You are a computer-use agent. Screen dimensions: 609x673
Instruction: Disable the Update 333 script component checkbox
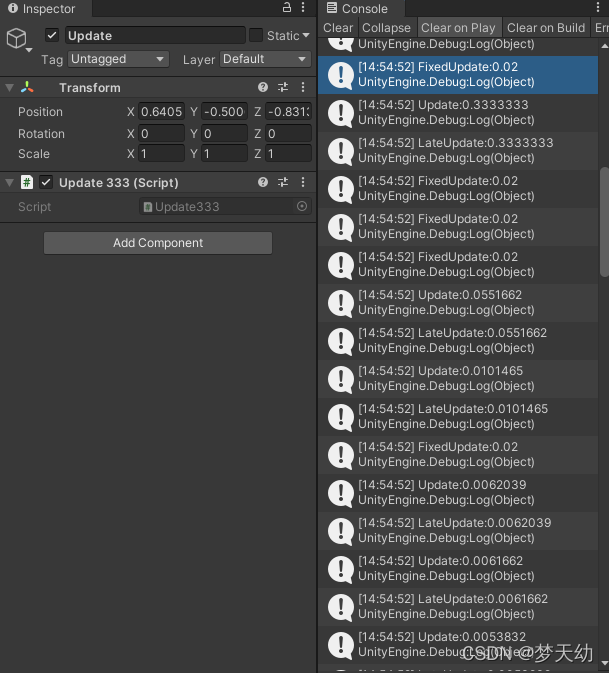pos(46,182)
